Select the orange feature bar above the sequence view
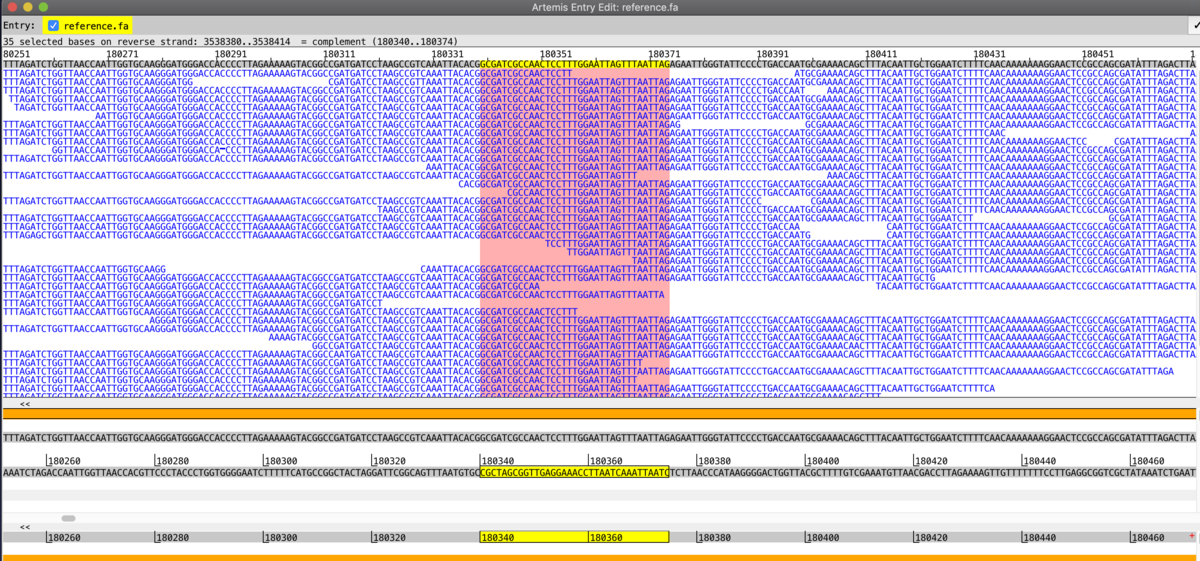 (x=600, y=414)
